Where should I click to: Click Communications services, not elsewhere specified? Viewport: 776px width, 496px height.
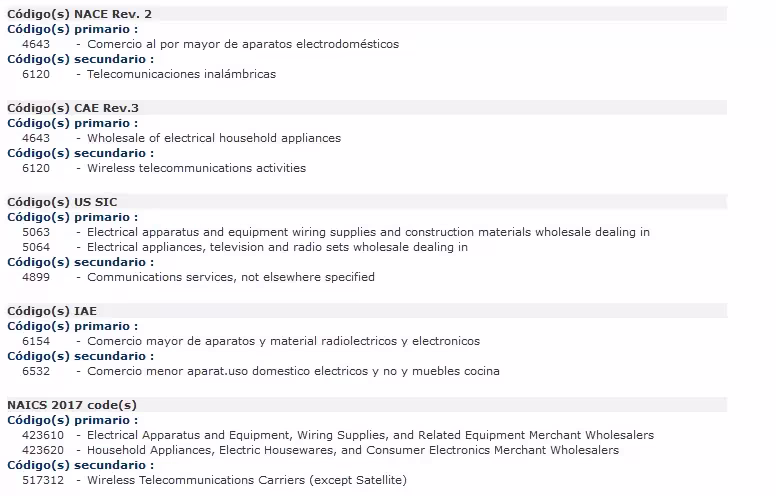(x=231, y=277)
